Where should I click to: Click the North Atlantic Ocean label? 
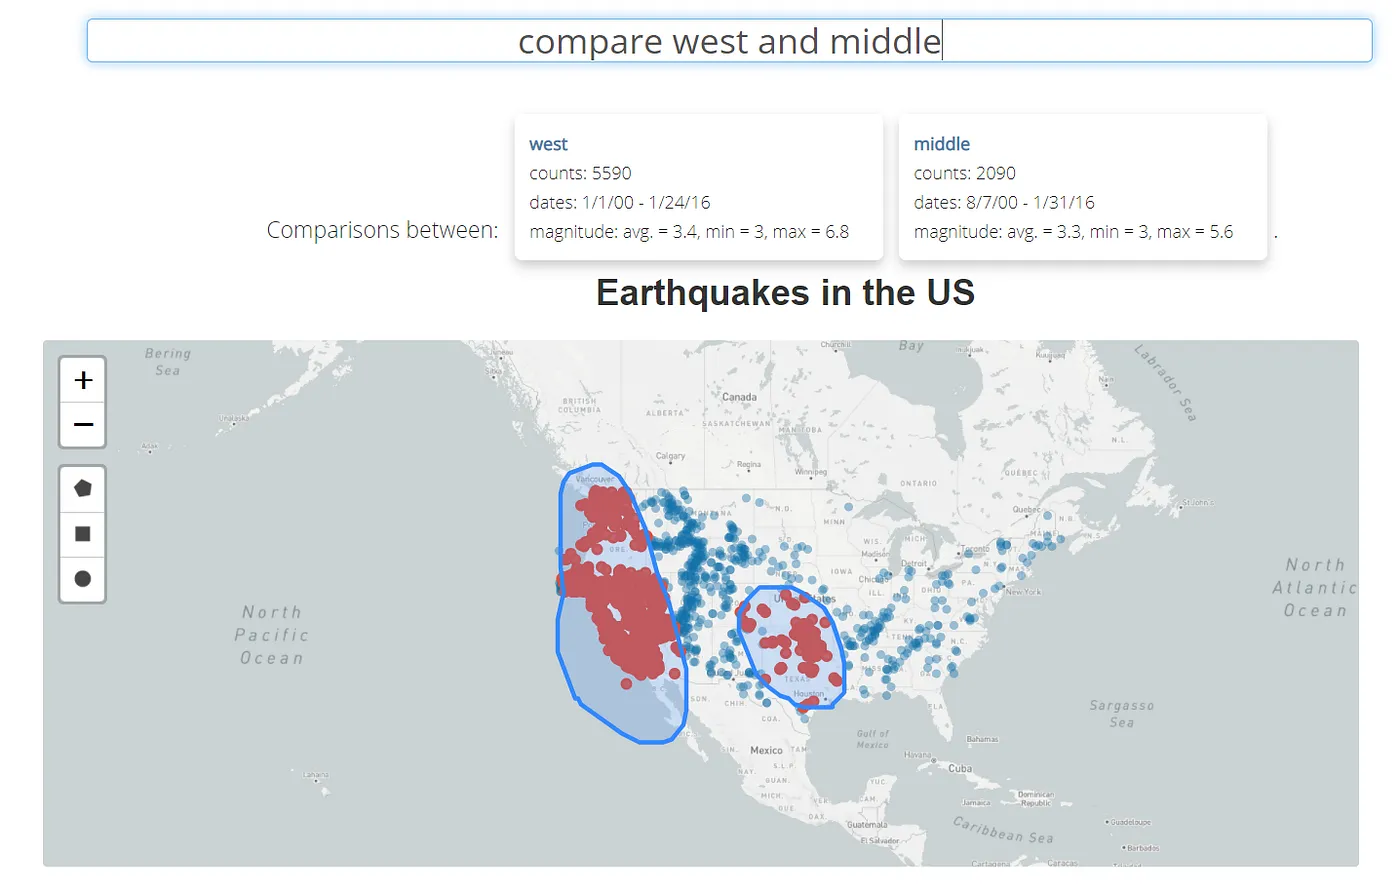pyautogui.click(x=1314, y=588)
